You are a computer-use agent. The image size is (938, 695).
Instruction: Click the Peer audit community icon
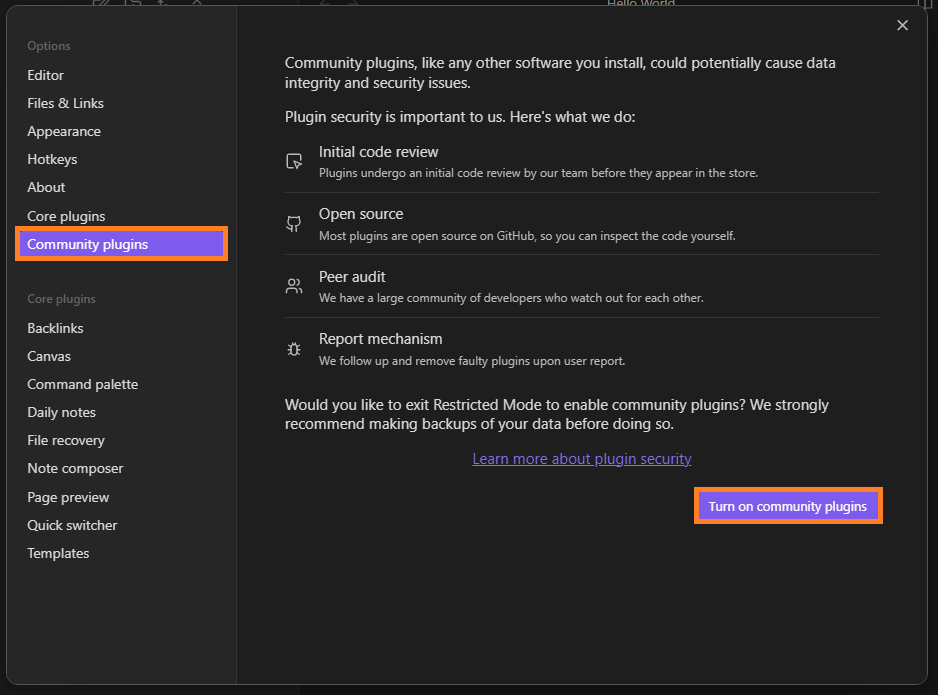[293, 285]
